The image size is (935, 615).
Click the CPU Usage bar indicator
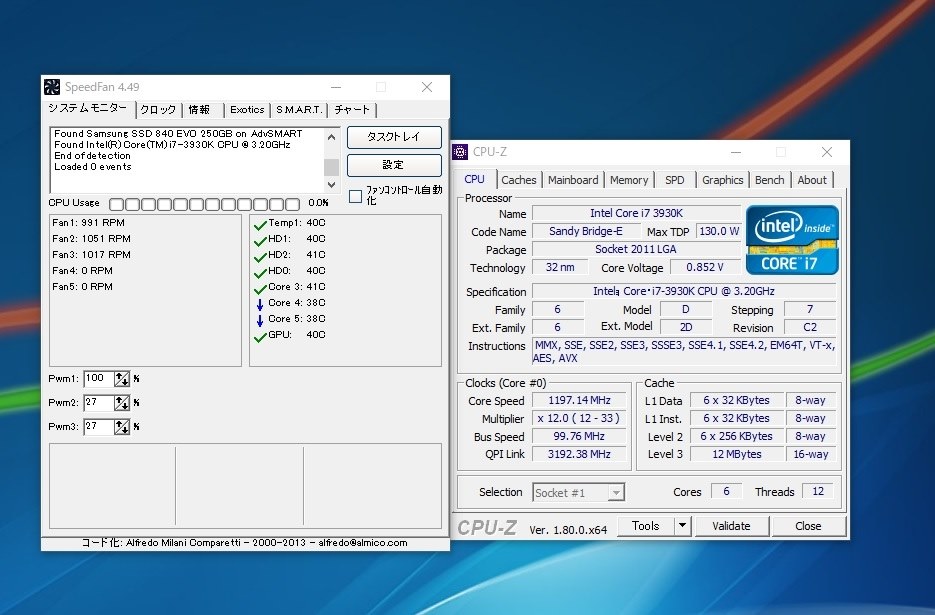(205, 205)
